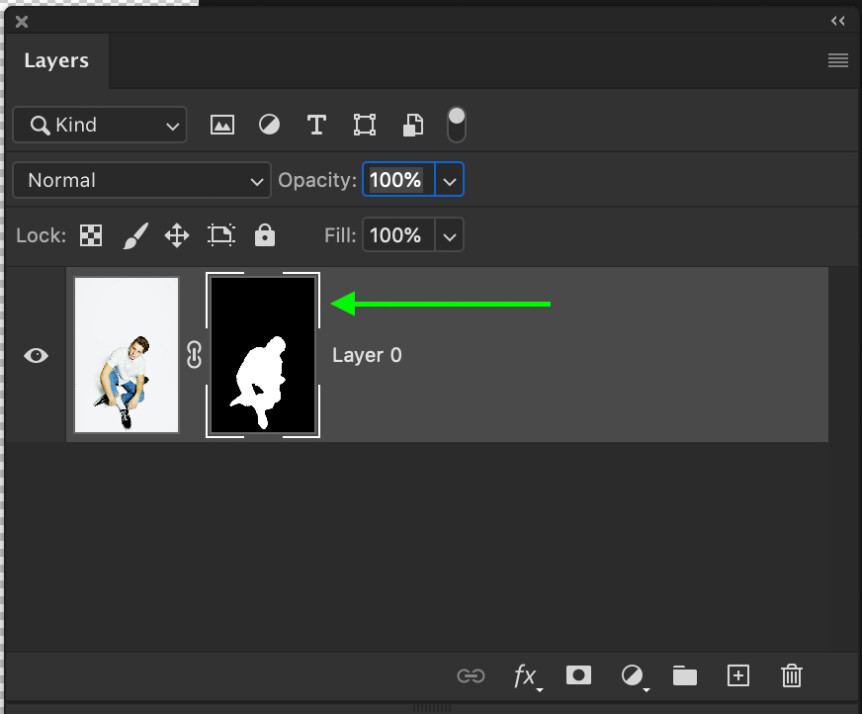This screenshot has width=862, height=714.
Task: Click the Layer 0 name text
Action: (367, 355)
